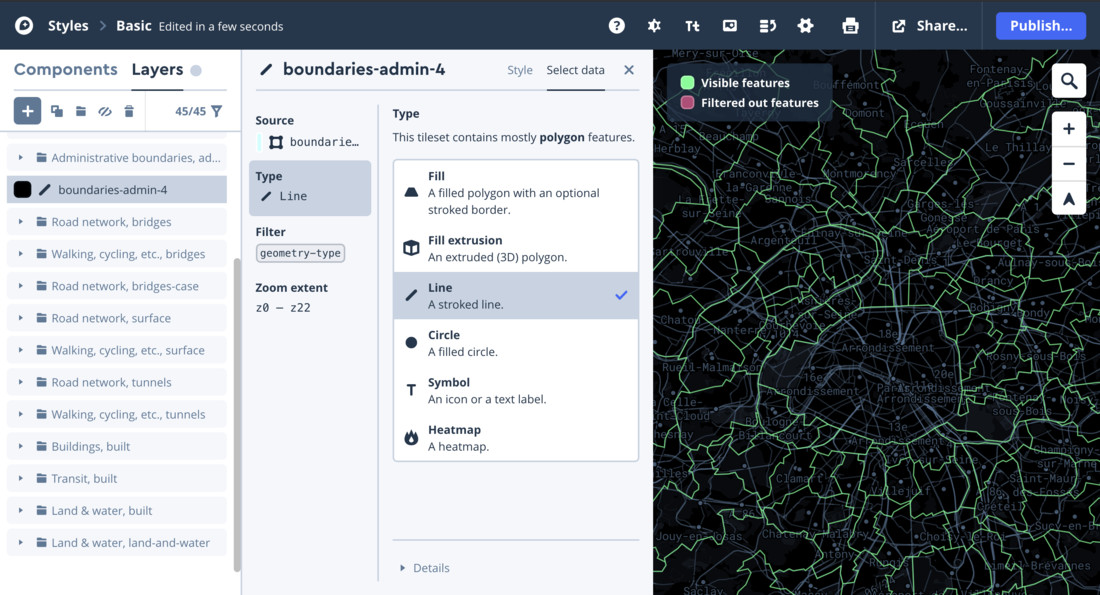This screenshot has width=1100, height=595.
Task: Open the Style tab for boundaries-admin-4
Action: (519, 70)
